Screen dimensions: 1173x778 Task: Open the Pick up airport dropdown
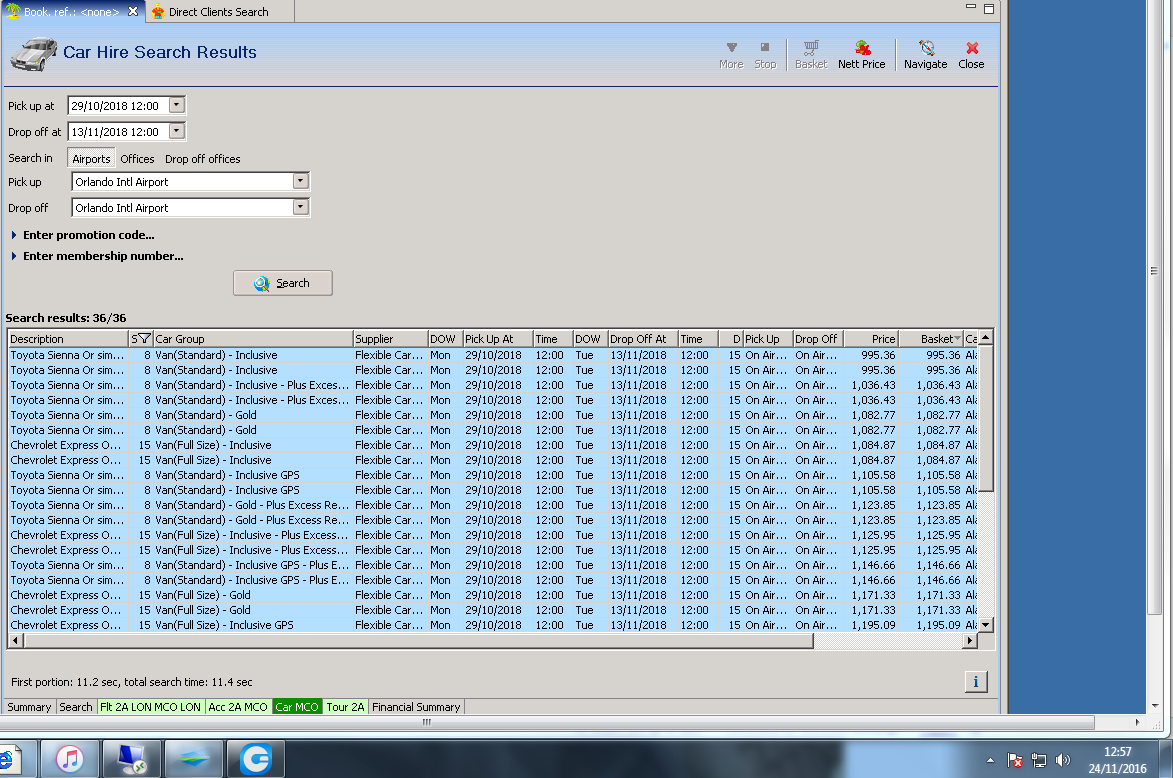(x=300, y=181)
